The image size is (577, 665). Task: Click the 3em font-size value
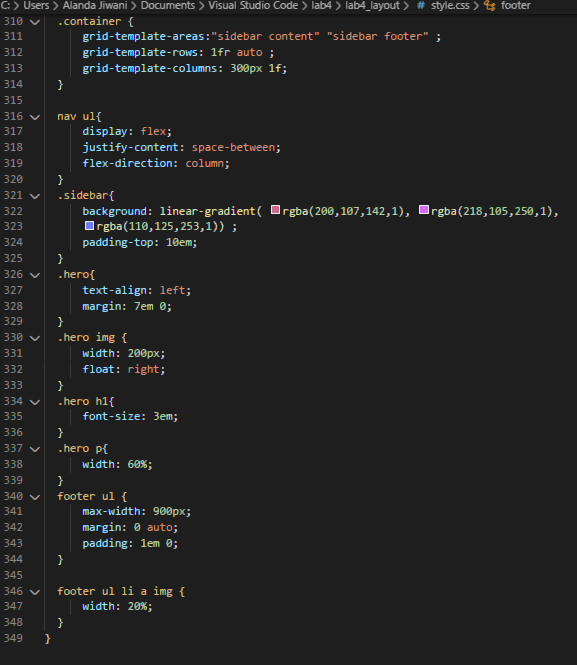coord(162,416)
